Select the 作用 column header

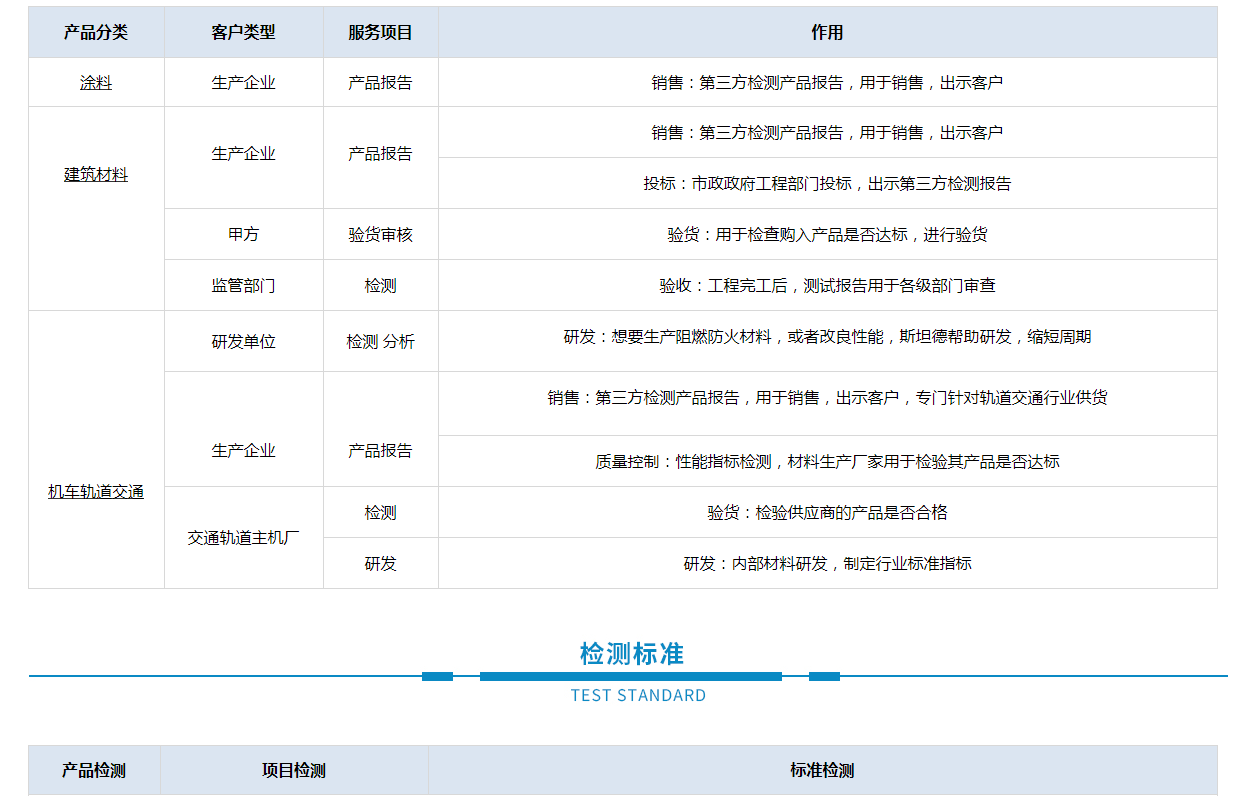[x=827, y=32]
